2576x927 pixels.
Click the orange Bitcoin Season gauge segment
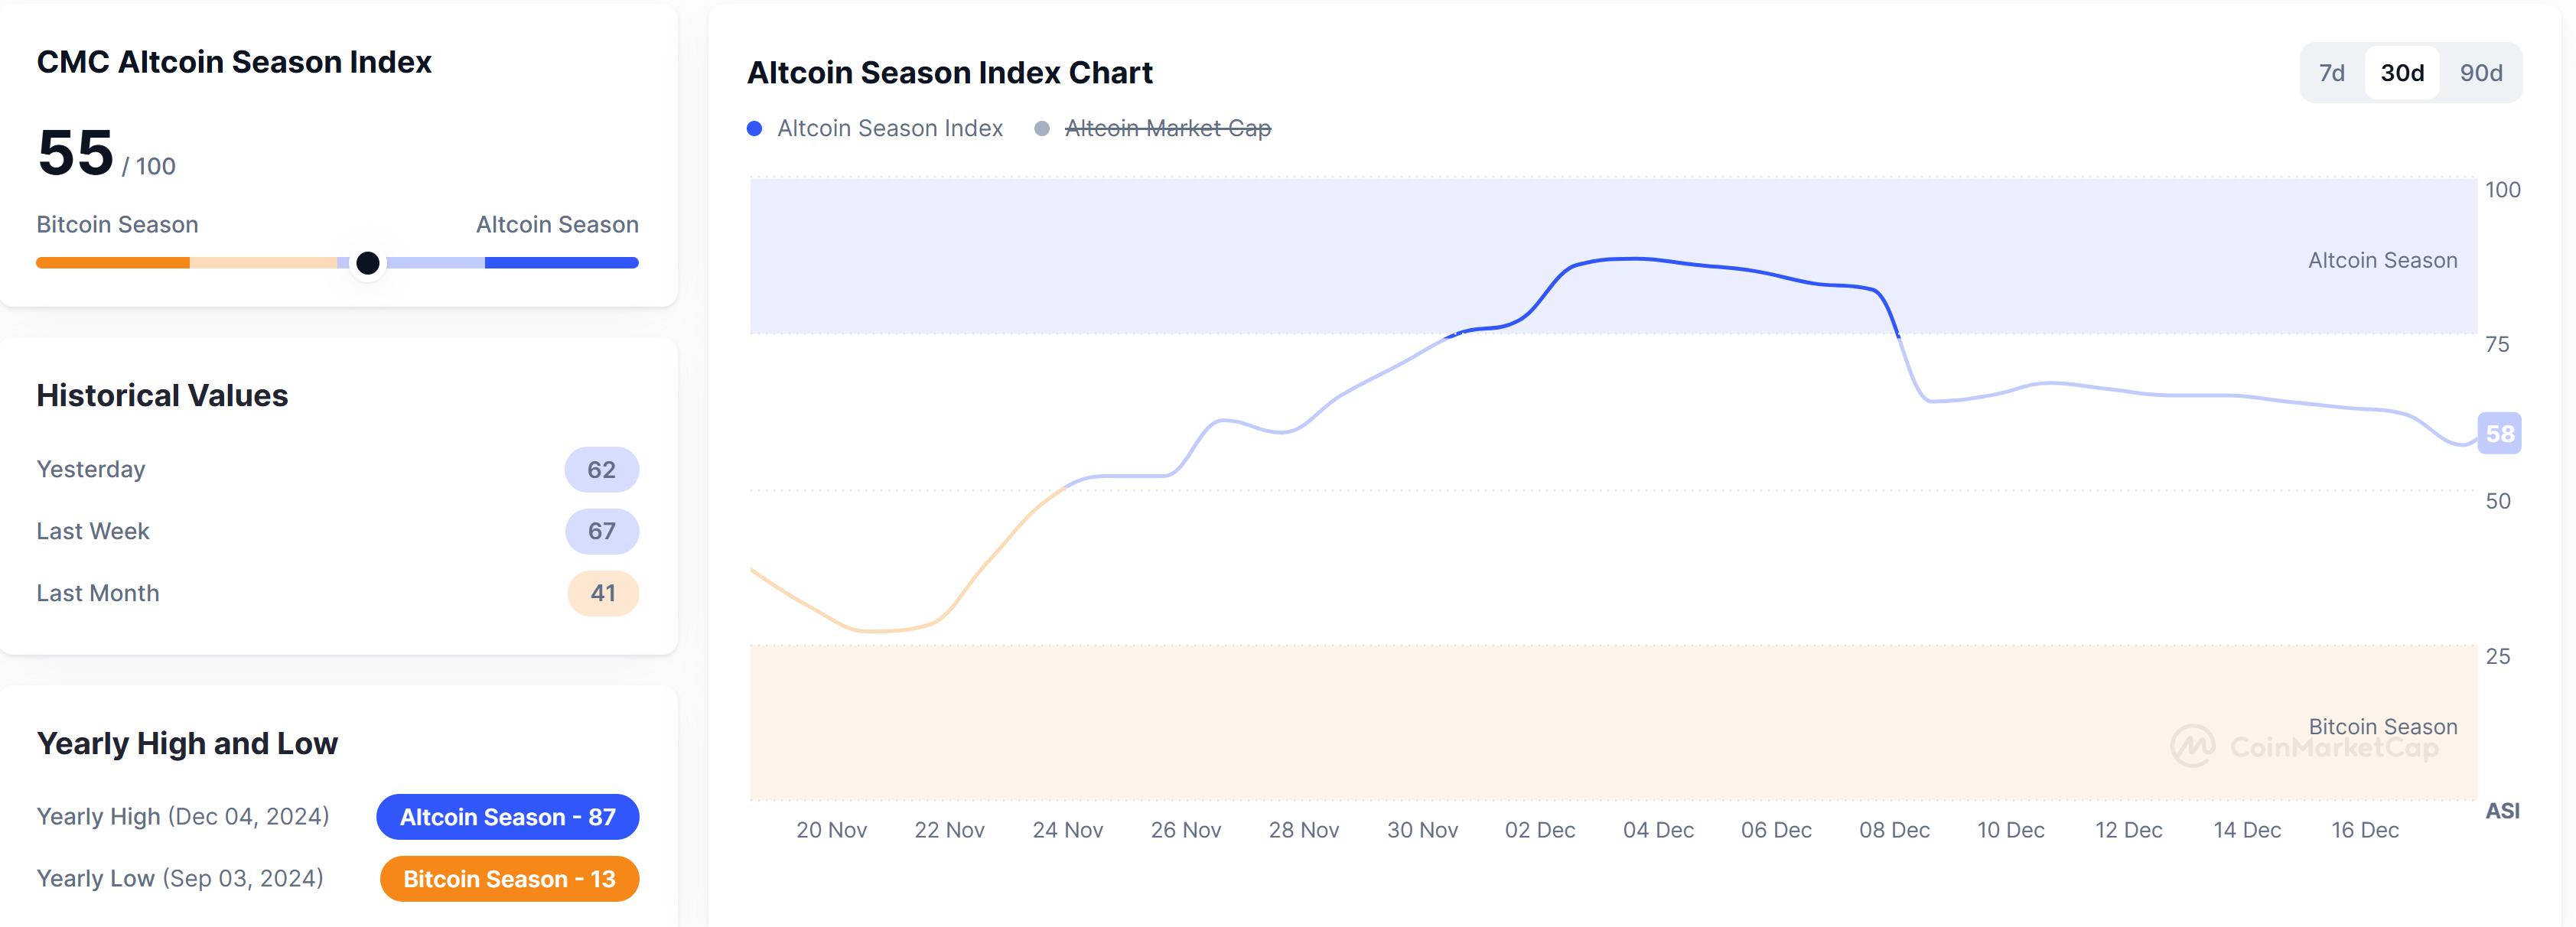point(113,263)
